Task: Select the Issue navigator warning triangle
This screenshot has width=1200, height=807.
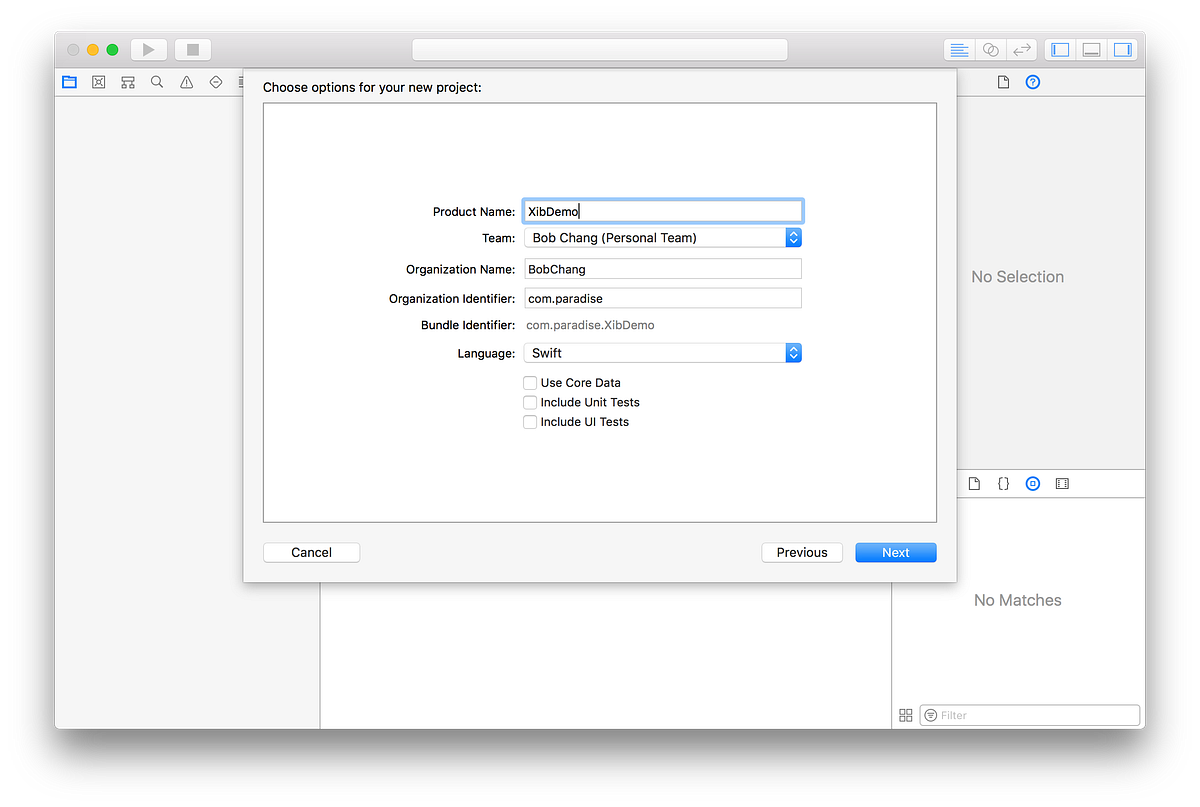Action: pyautogui.click(x=185, y=82)
